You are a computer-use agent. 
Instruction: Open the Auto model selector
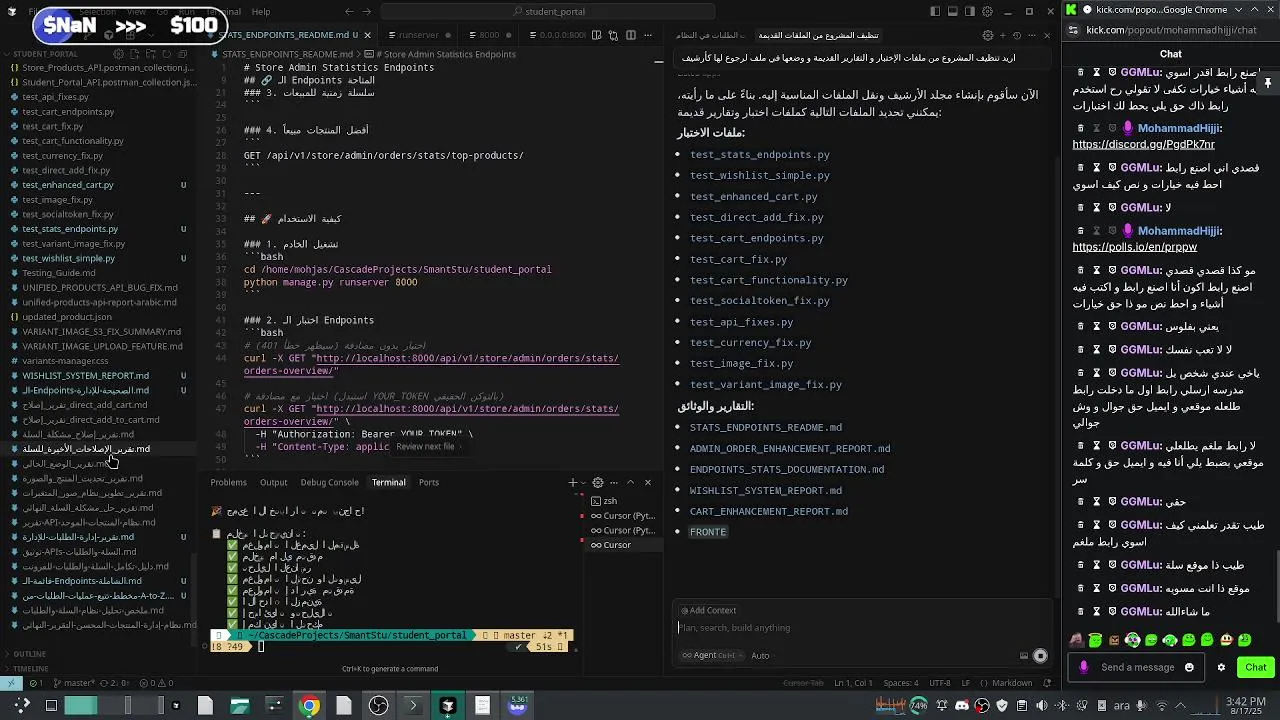click(x=760, y=655)
